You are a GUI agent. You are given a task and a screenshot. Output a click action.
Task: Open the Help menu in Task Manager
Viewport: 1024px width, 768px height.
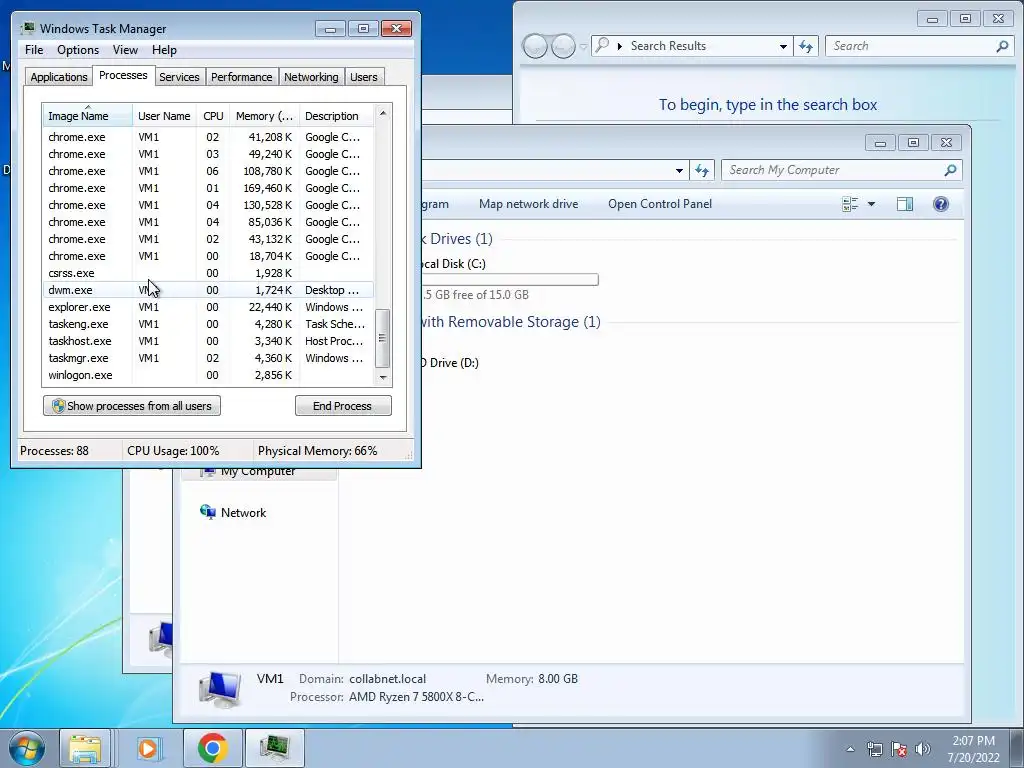164,50
